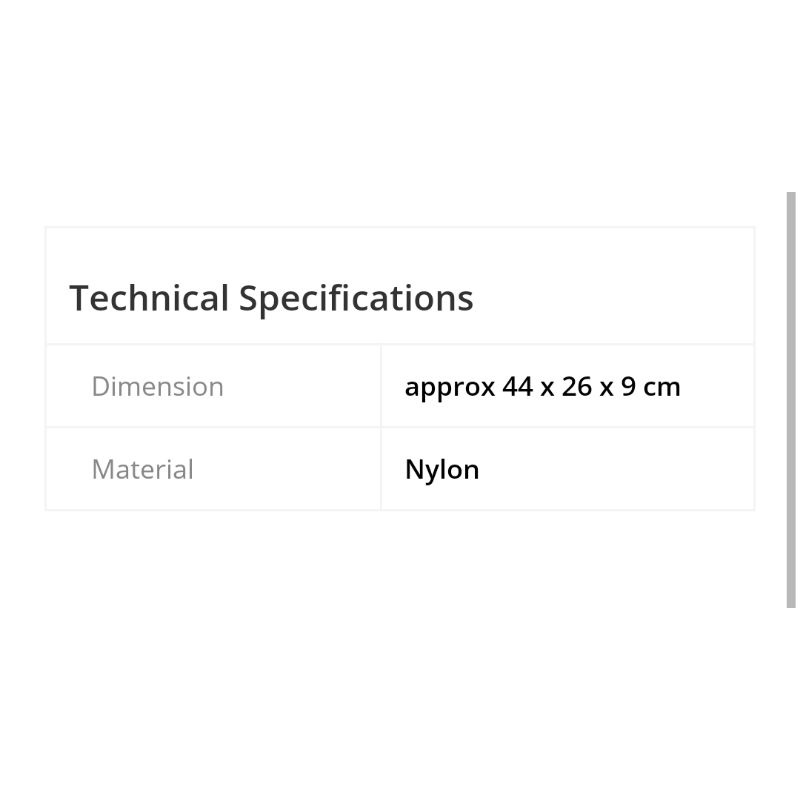Viewport: 800px width, 800px height.
Task: Click the blank area right of "Nylon" in its cell
Action: 620,470
